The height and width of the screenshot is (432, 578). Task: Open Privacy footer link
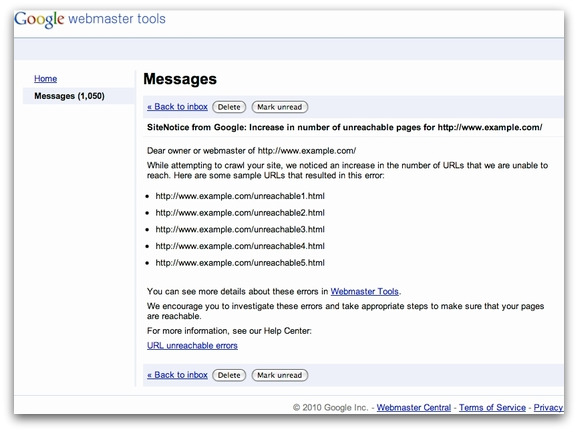tap(548, 408)
